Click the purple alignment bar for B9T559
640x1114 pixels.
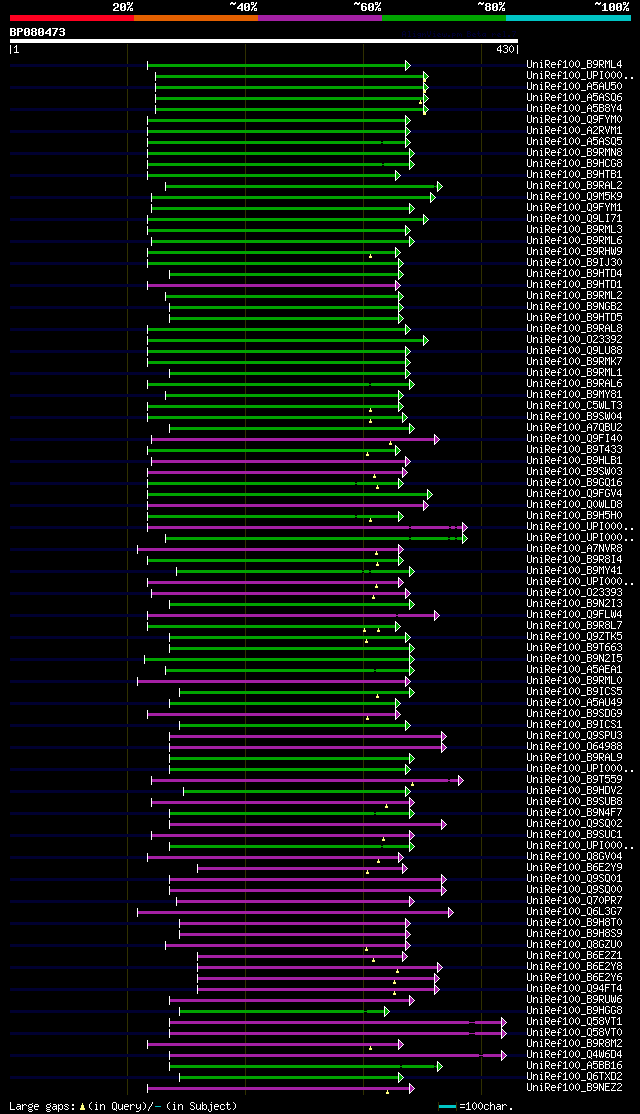pos(307,781)
